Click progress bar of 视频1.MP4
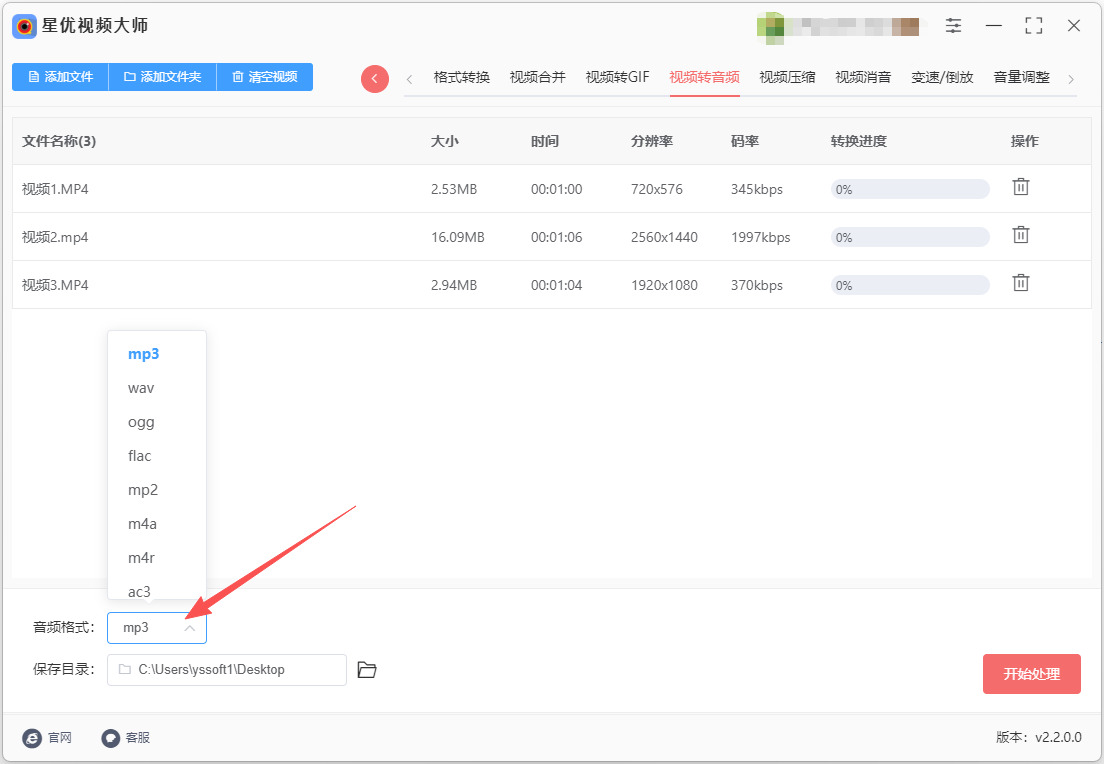1104x764 pixels. click(910, 189)
